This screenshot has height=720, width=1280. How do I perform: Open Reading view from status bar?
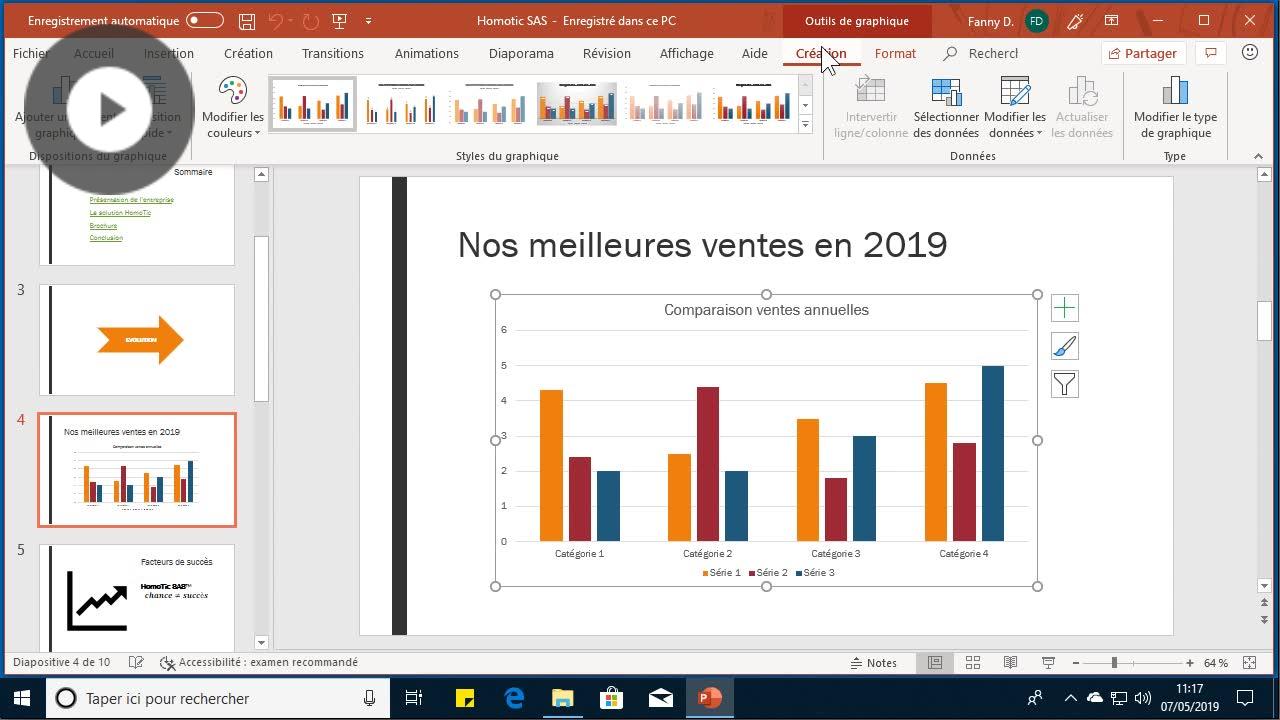pyautogui.click(x=1010, y=663)
